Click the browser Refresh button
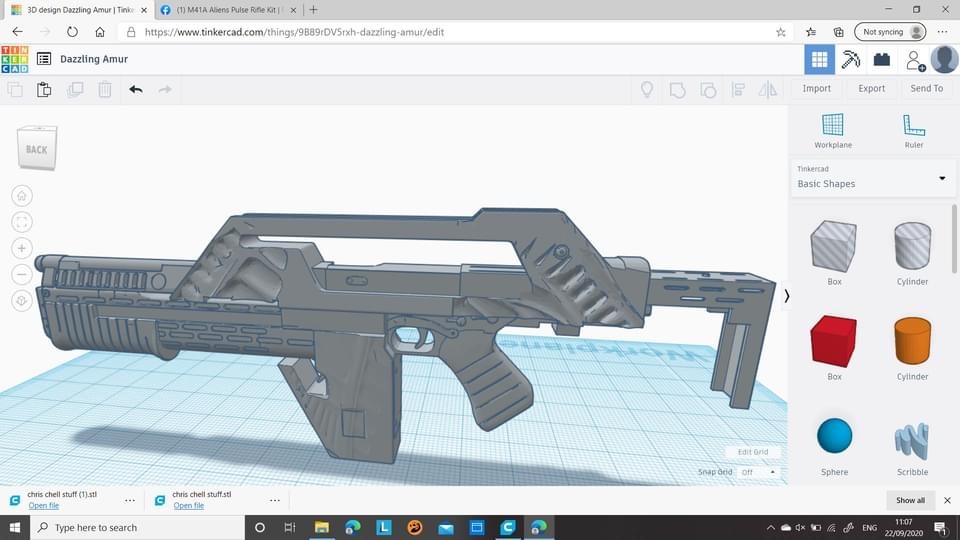The height and width of the screenshot is (540, 960). point(72,32)
